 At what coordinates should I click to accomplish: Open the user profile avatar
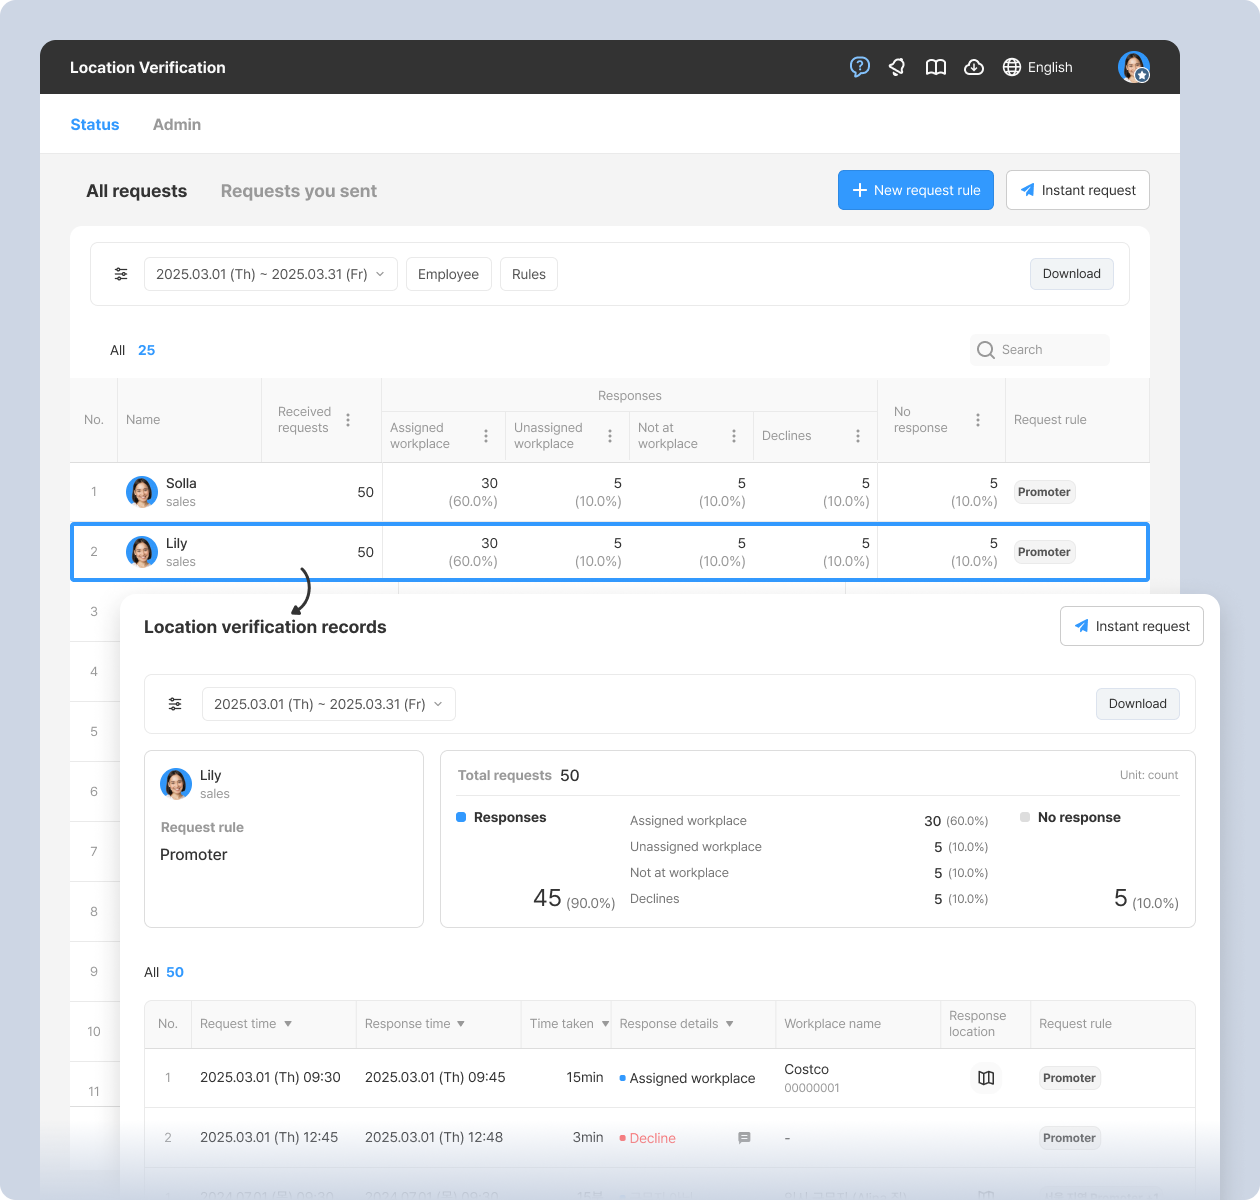(x=1133, y=67)
